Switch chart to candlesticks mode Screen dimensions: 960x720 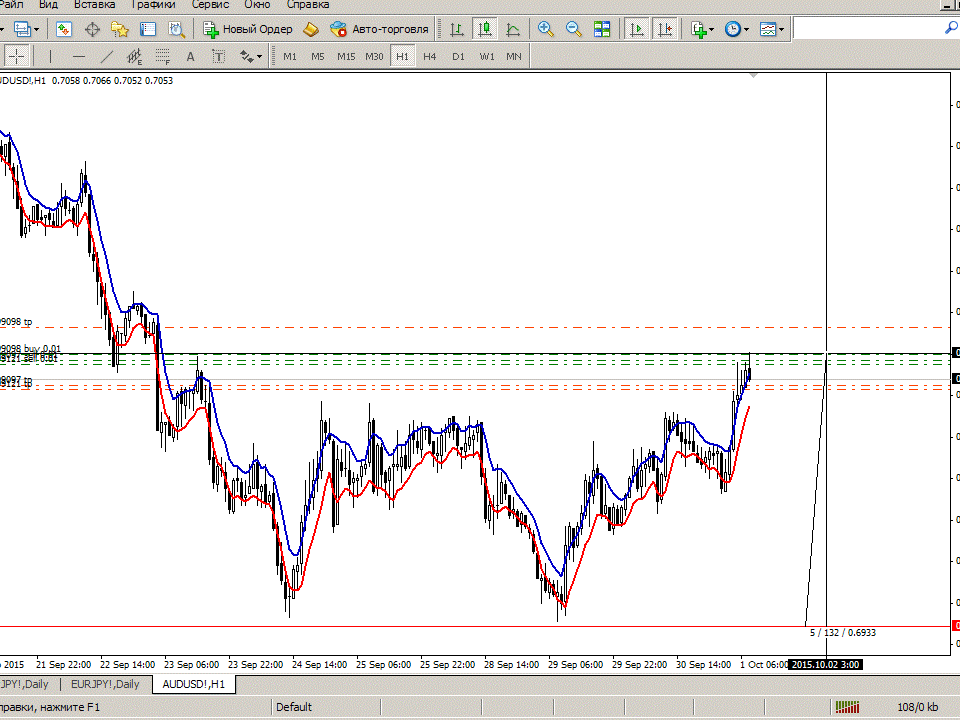485,29
